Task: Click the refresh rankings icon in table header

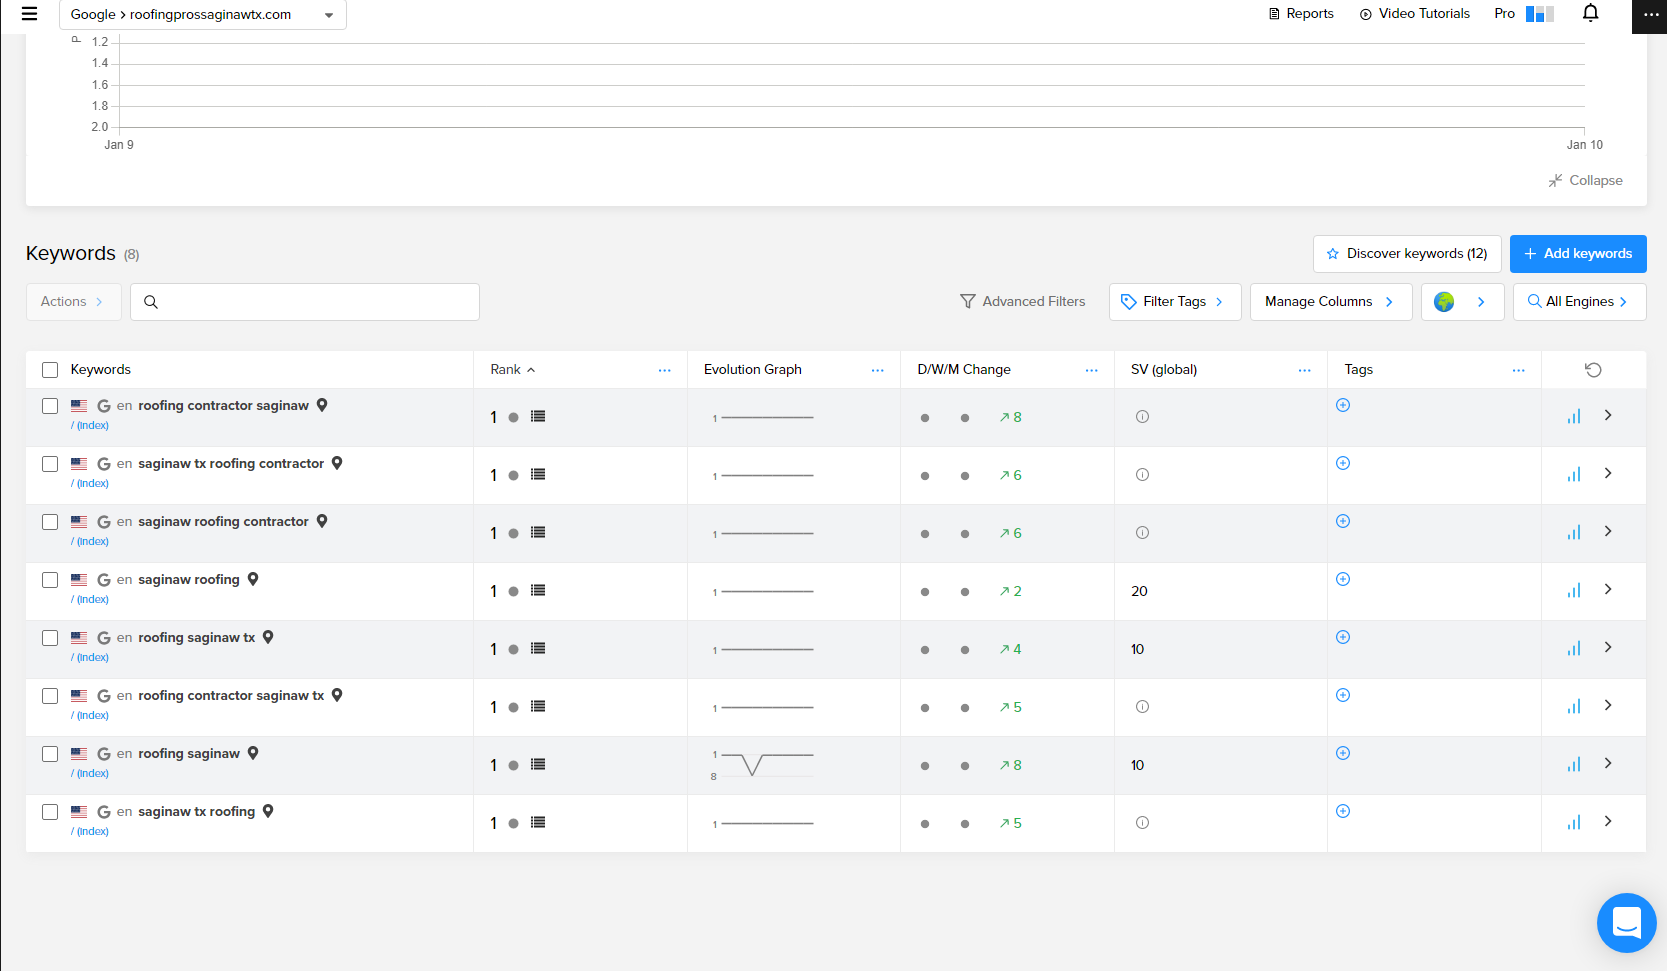Action: 1593,370
